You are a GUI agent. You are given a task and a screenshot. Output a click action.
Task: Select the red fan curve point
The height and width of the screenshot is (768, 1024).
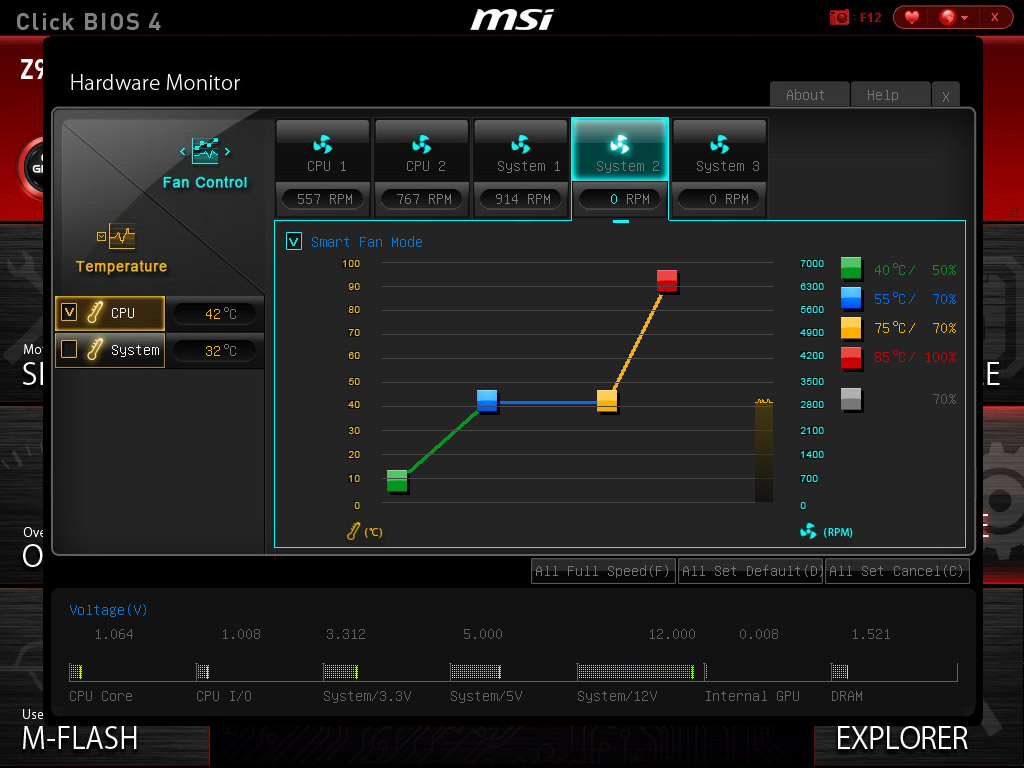pos(667,281)
